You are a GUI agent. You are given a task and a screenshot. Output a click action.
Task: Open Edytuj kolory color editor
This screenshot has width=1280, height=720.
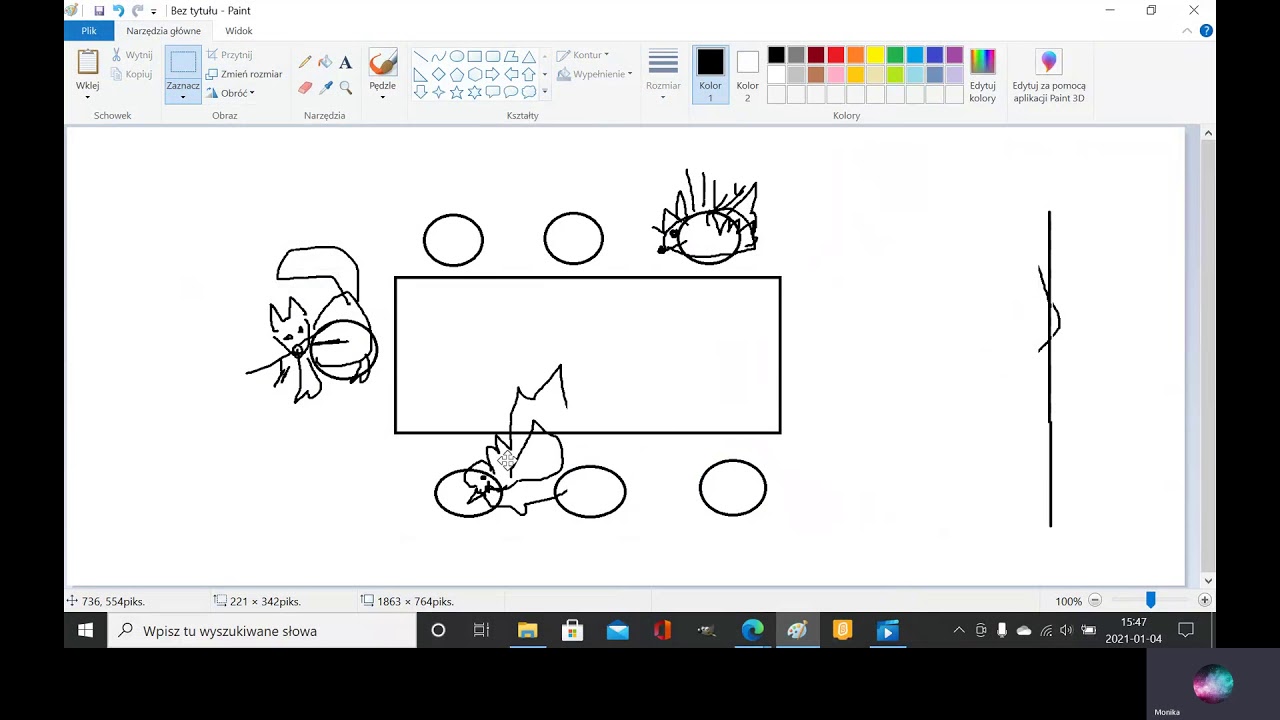pyautogui.click(x=982, y=76)
